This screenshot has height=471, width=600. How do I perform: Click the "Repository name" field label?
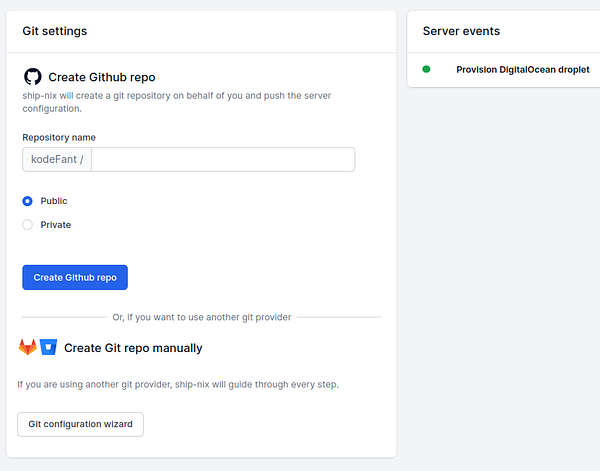point(59,137)
